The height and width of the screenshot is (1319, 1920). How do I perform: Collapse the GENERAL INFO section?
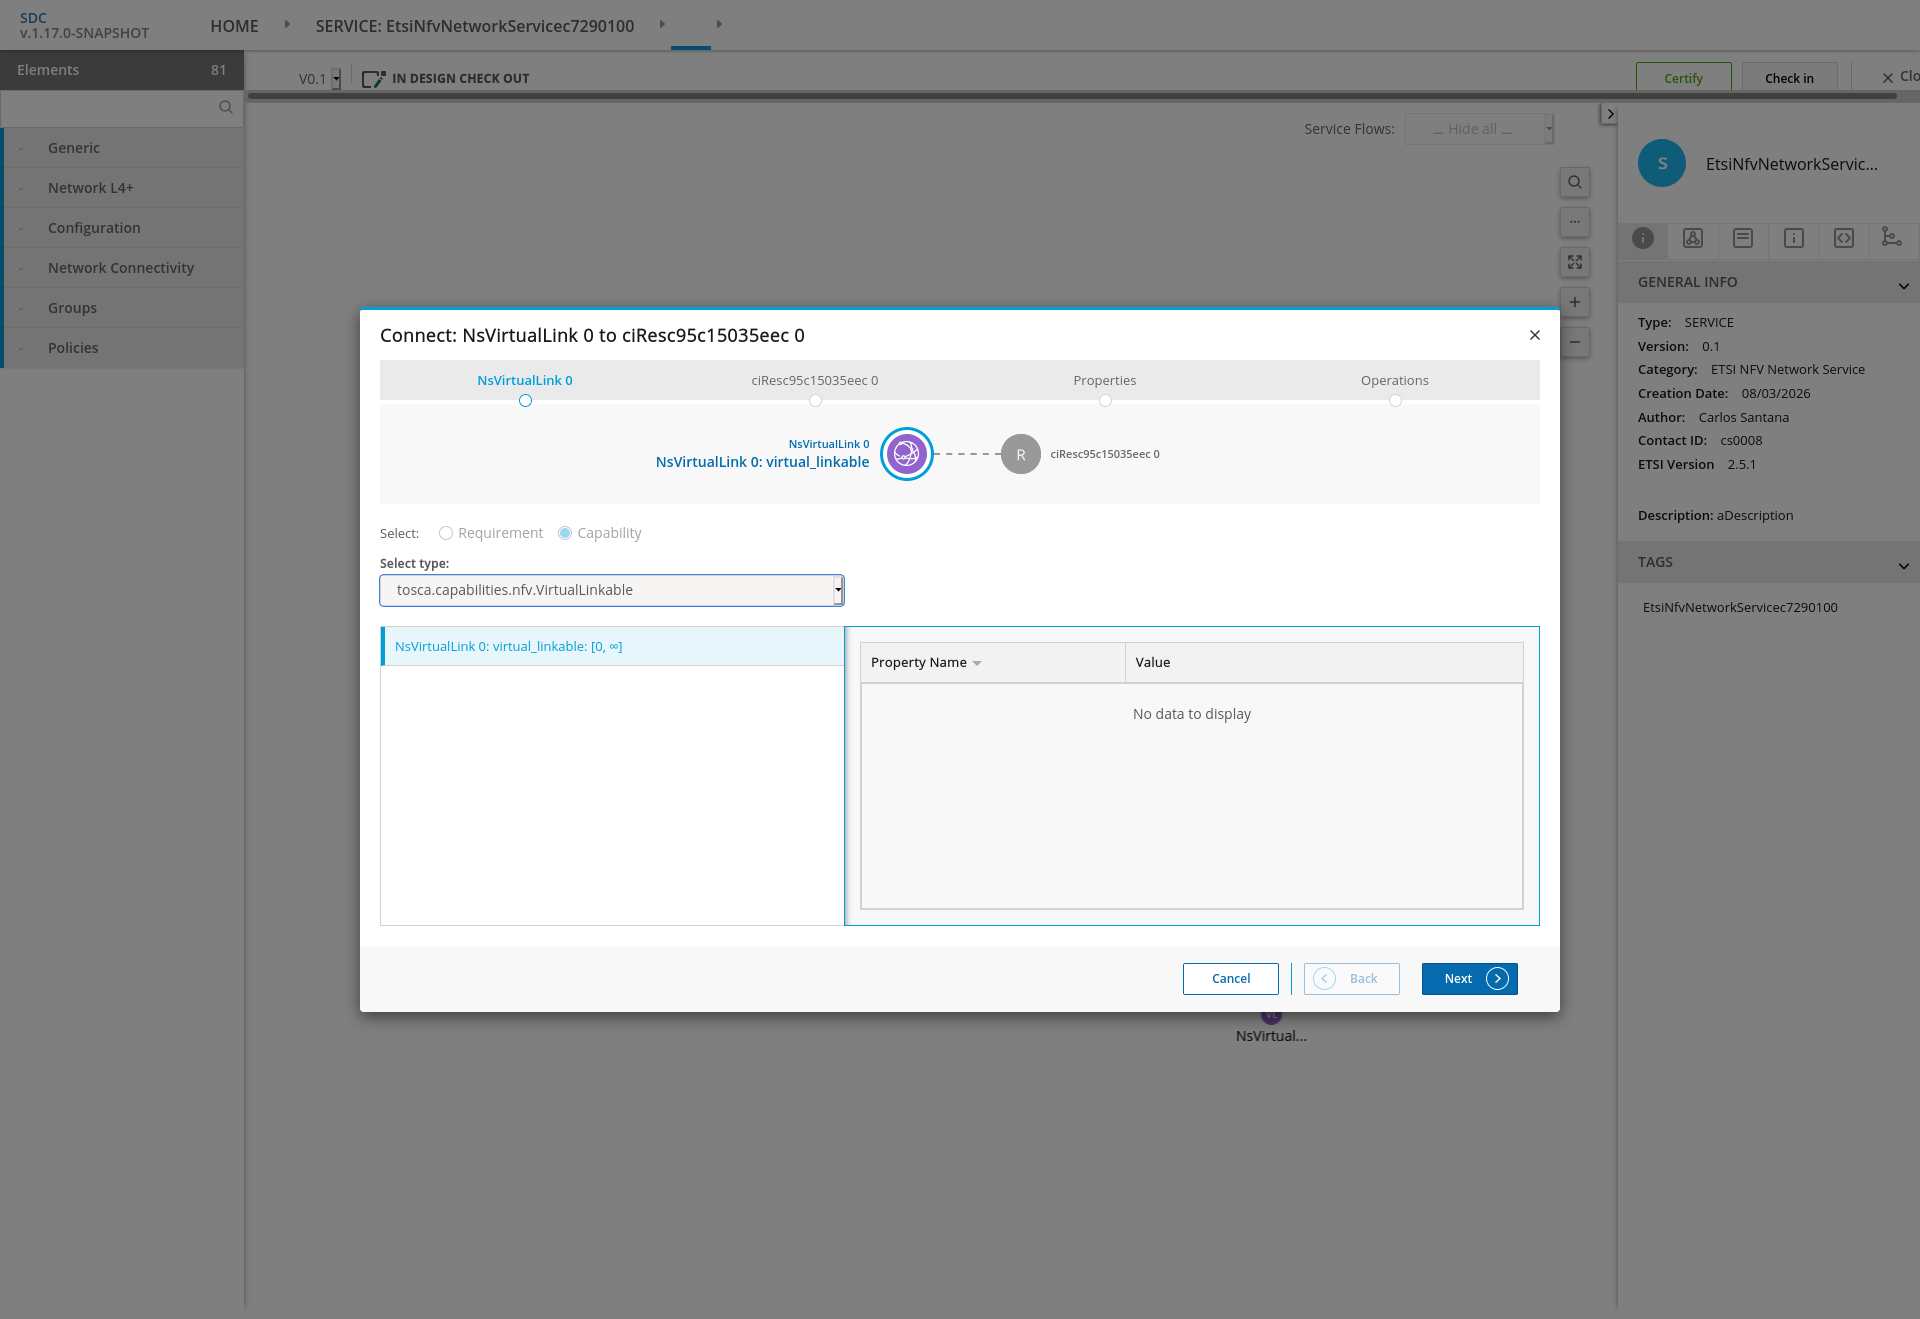coord(1904,284)
